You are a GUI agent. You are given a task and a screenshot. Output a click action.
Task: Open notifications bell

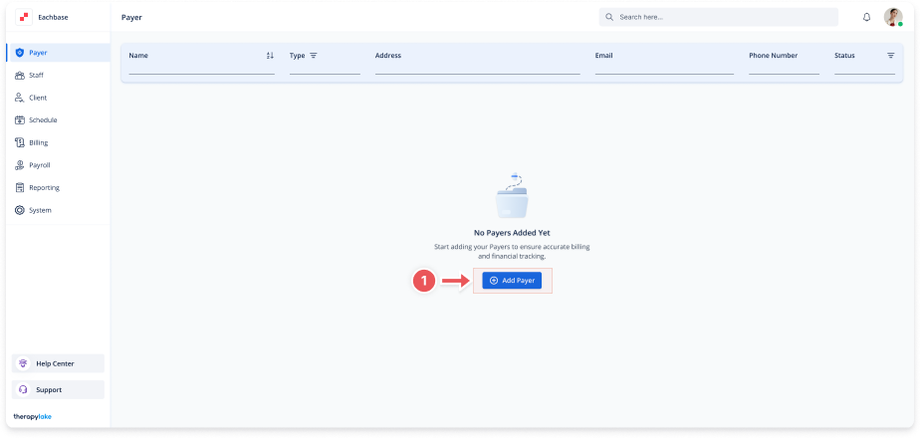[x=867, y=18]
